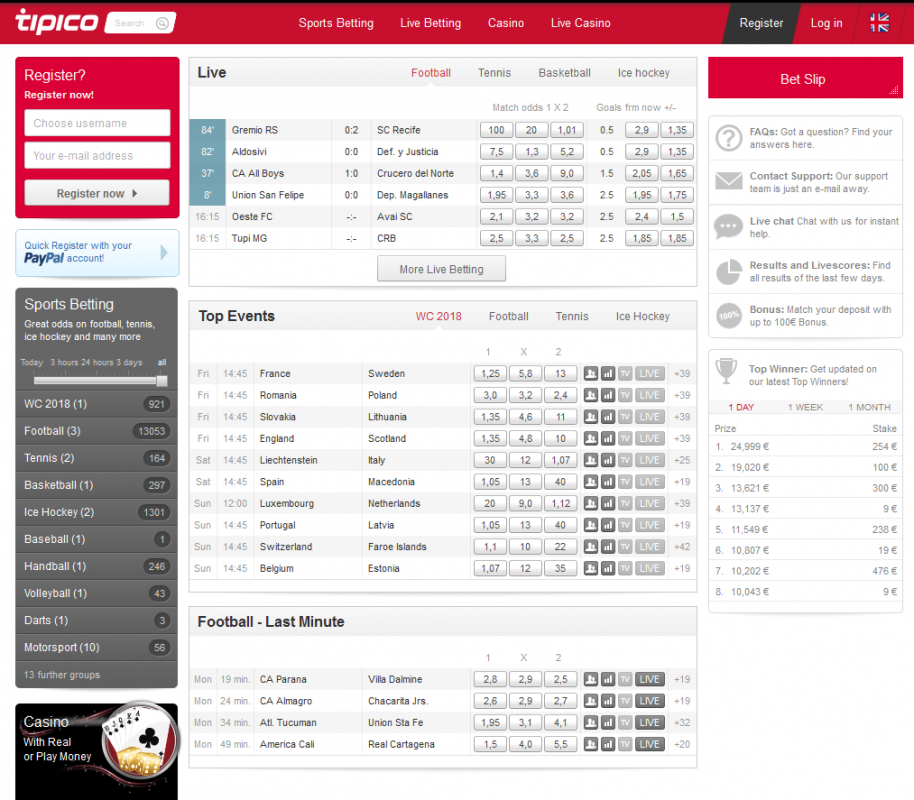Switch Live panel to Ice hockey tab
Screen dimensions: 914x800
tap(644, 73)
